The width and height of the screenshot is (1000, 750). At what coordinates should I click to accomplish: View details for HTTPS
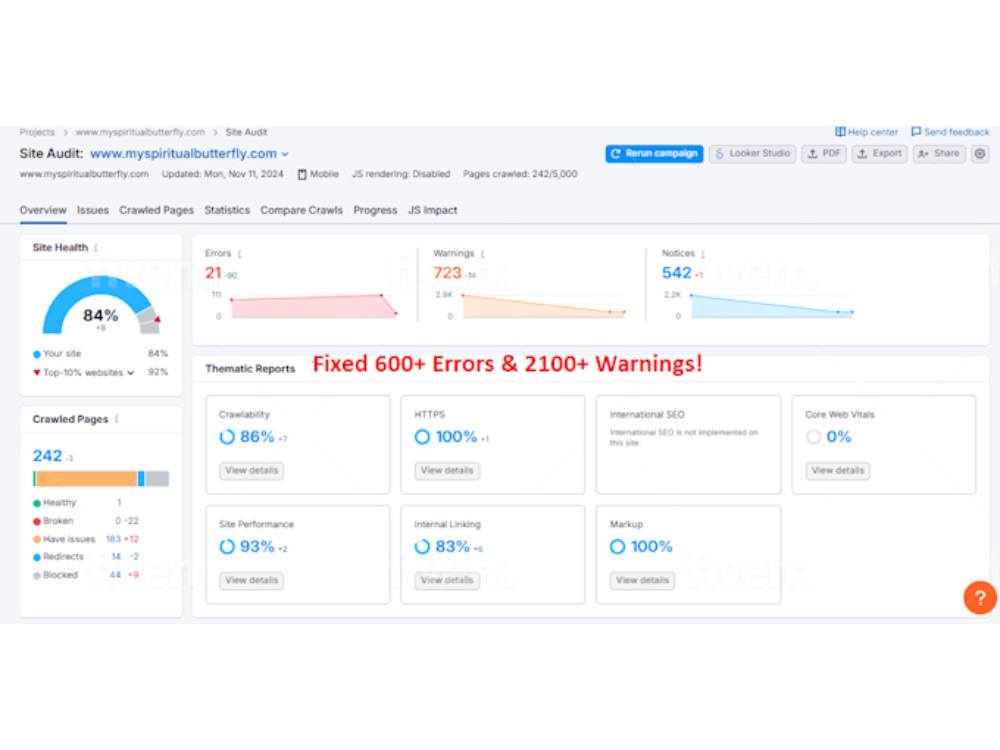447,471
